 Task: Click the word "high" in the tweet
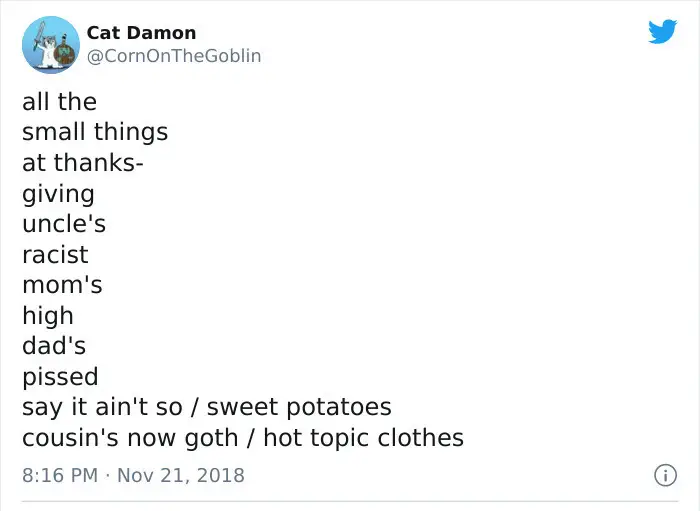pos(48,316)
